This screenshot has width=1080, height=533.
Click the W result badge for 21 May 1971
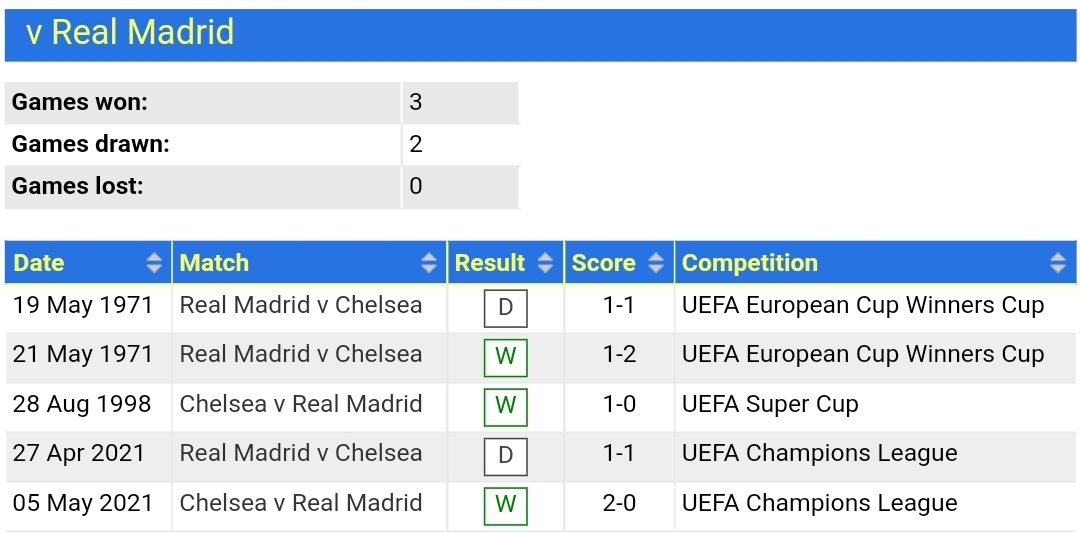(506, 357)
